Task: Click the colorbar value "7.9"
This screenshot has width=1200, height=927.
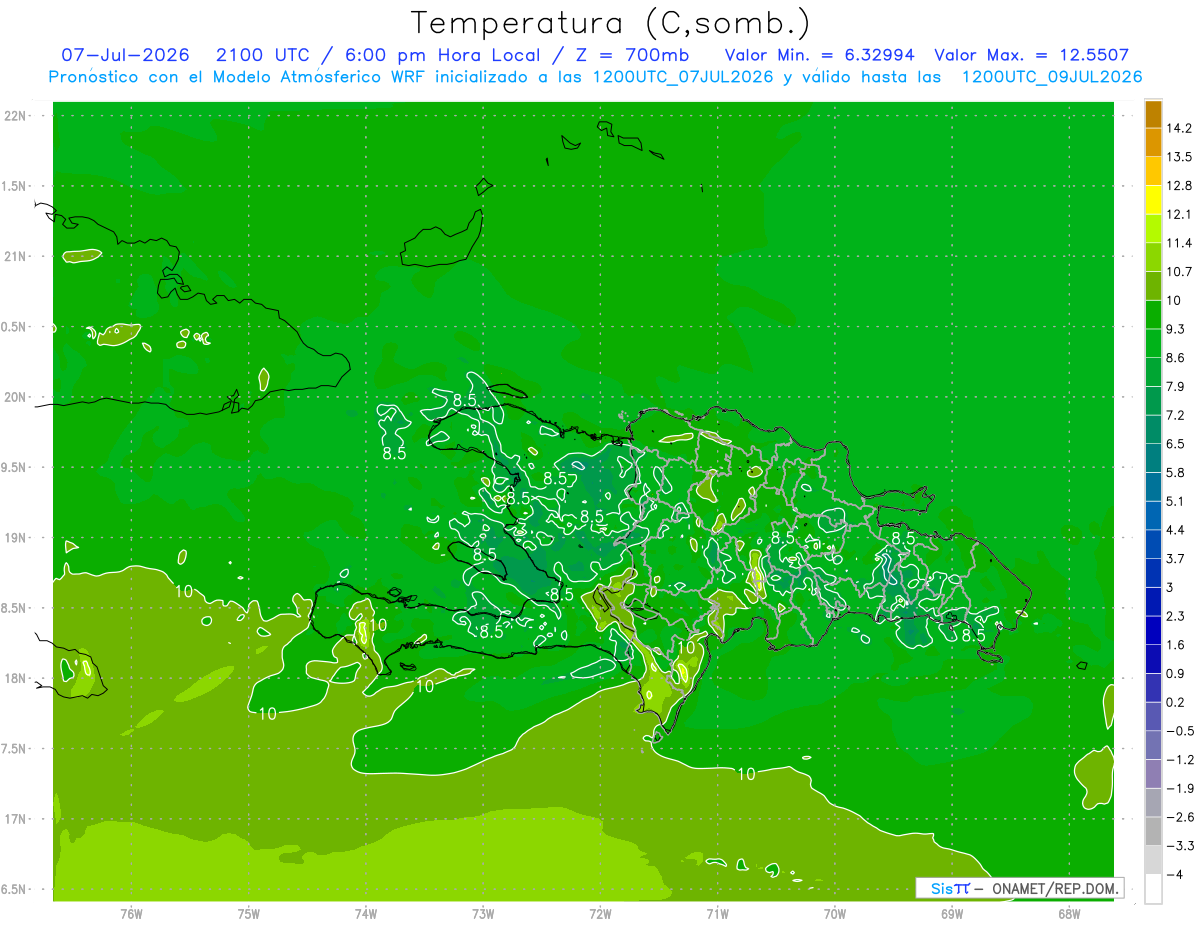Action: coord(1176,387)
